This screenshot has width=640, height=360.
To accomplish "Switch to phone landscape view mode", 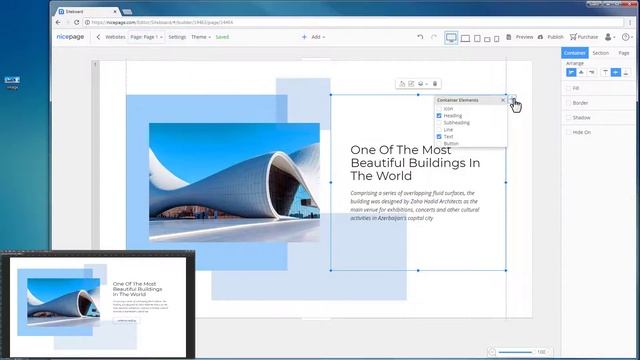I will (487, 39).
